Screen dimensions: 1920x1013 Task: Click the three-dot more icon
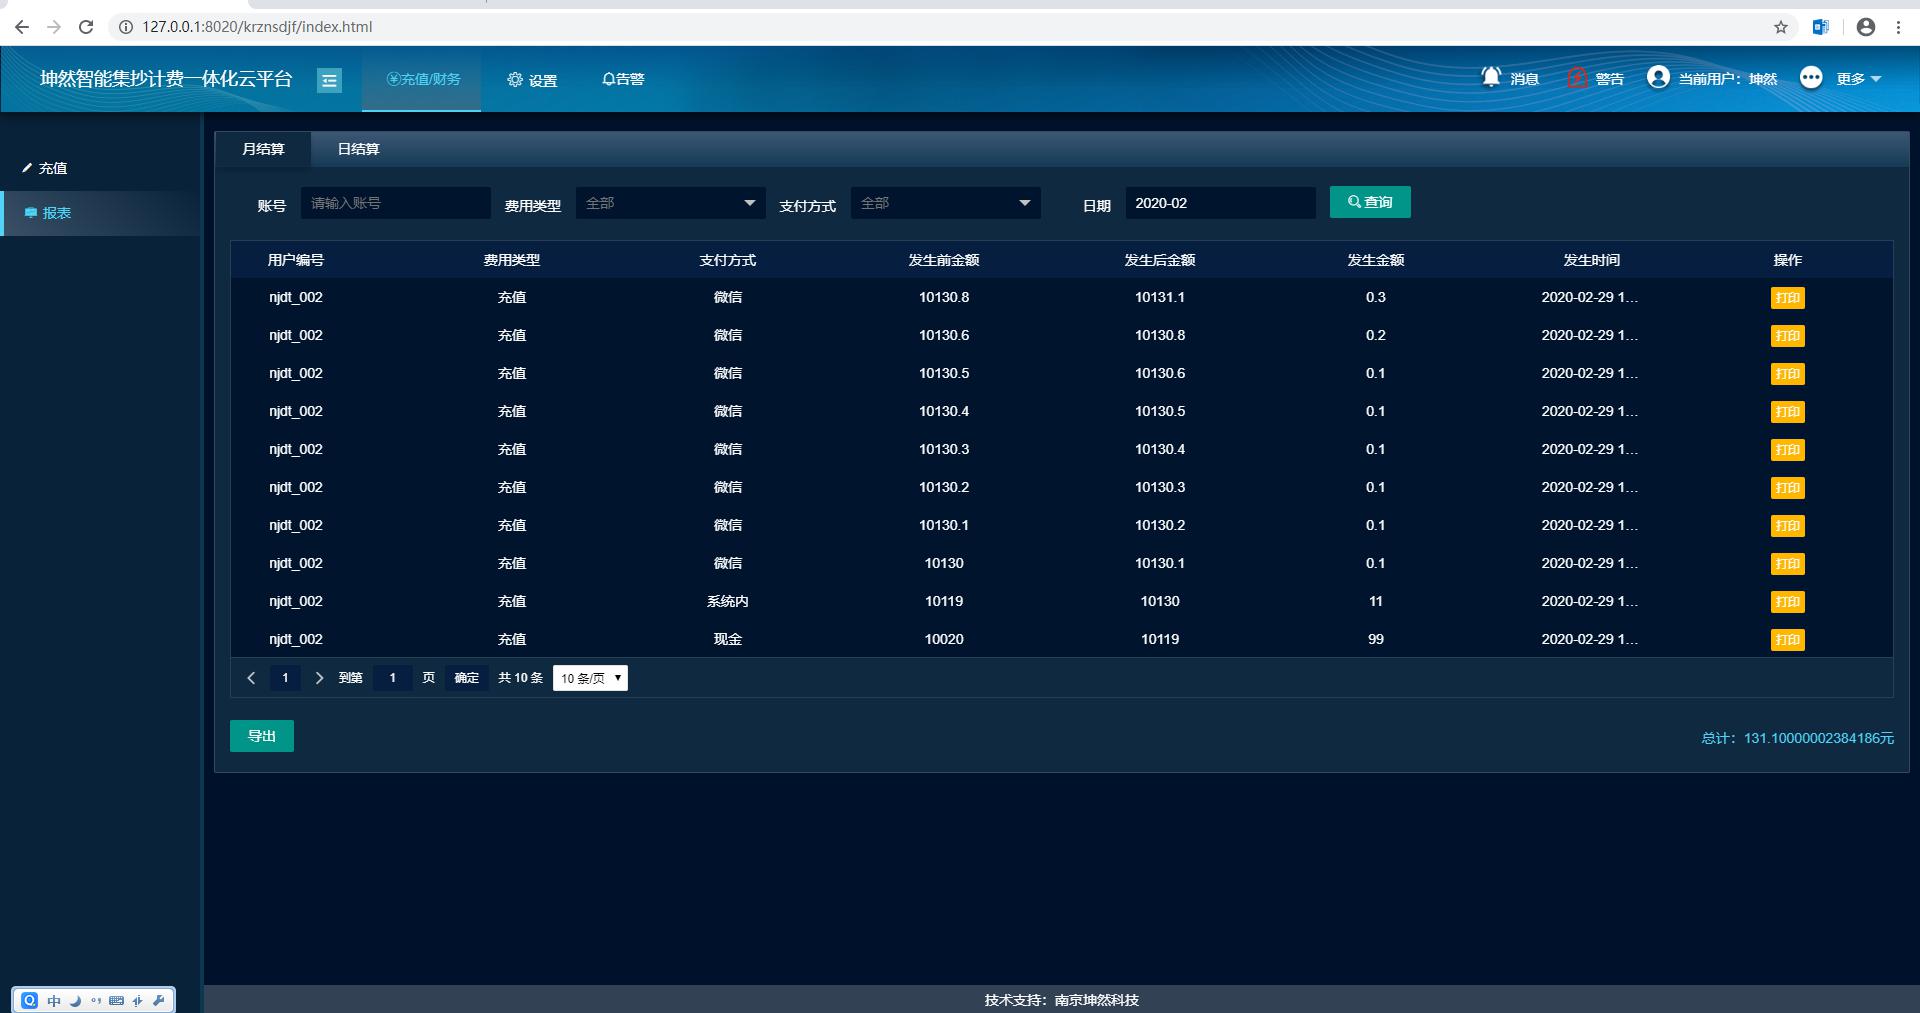[1811, 77]
